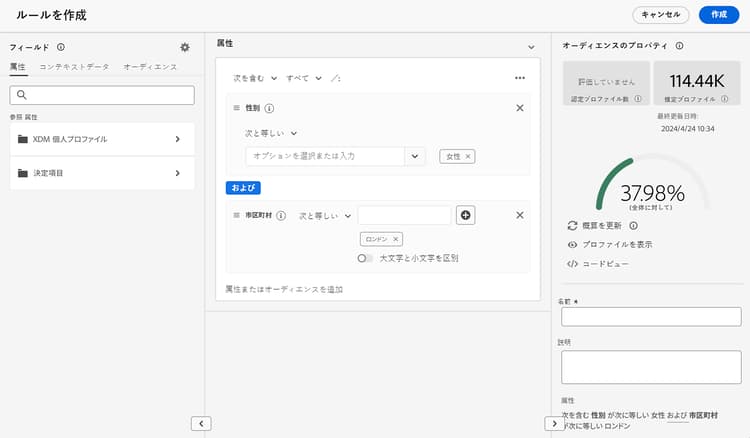Focus the field search box
The height and width of the screenshot is (438, 750).
pos(102,95)
